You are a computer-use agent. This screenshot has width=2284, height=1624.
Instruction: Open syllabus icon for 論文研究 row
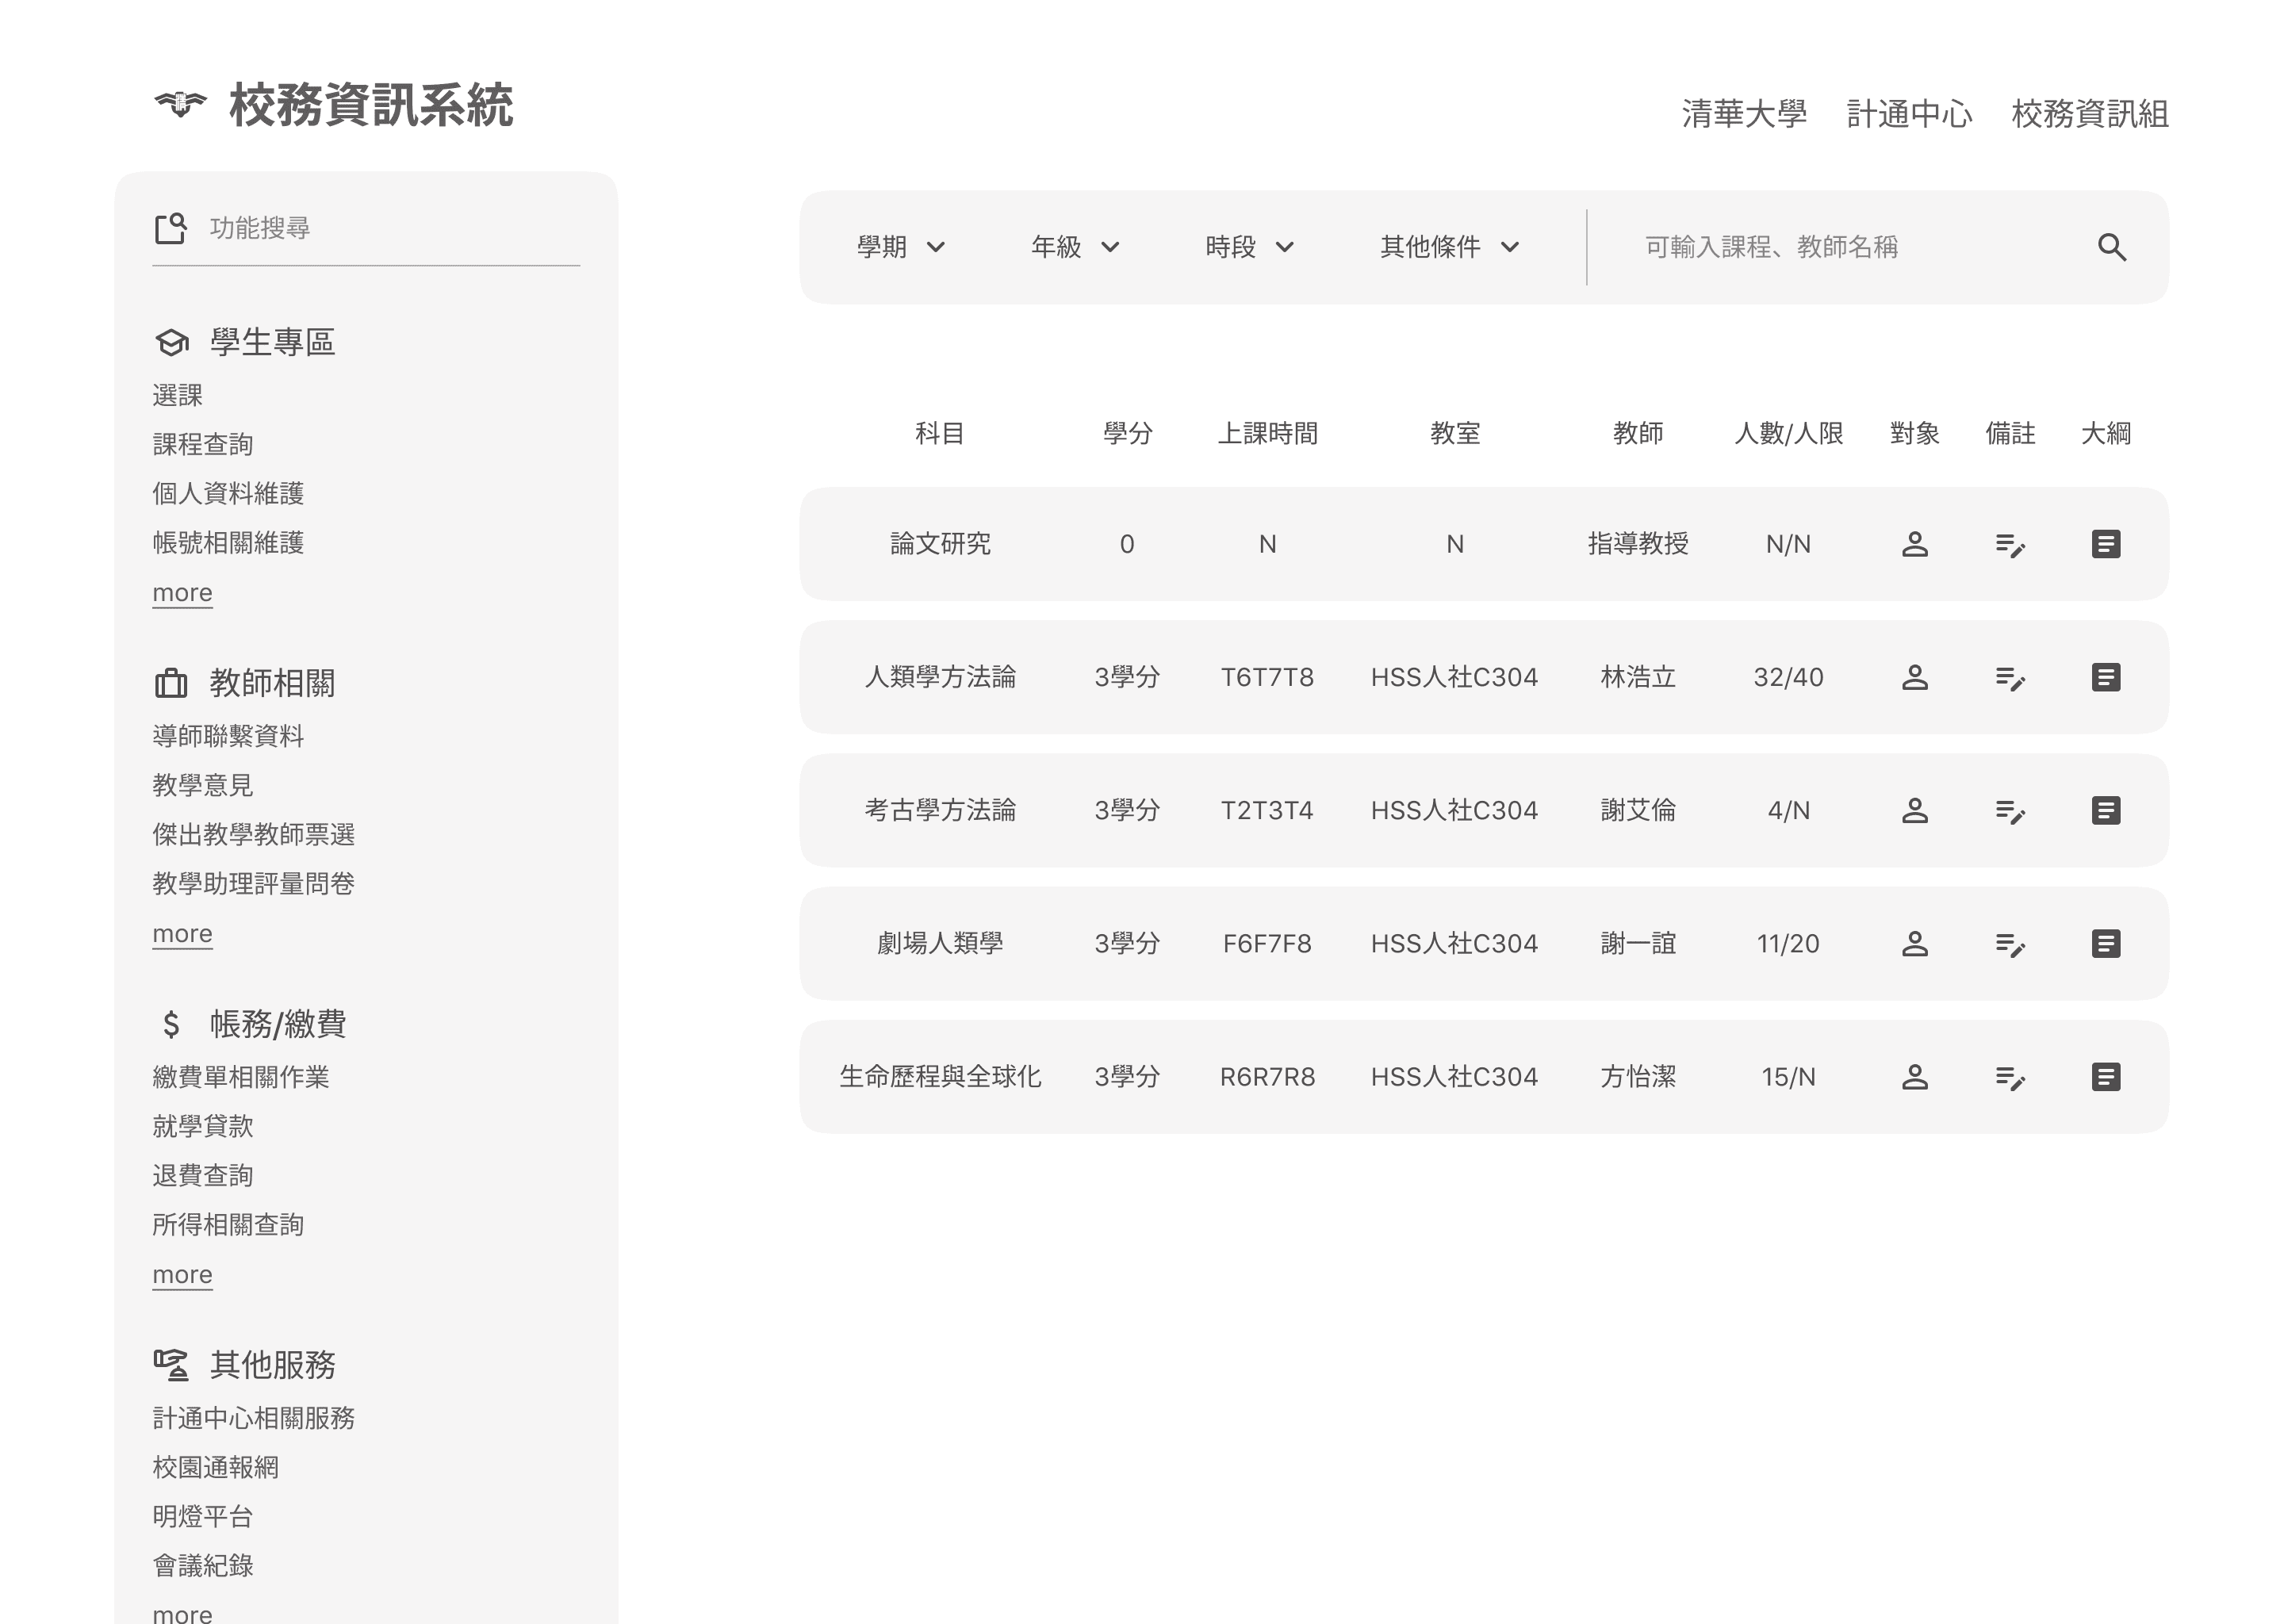pos(2105,544)
